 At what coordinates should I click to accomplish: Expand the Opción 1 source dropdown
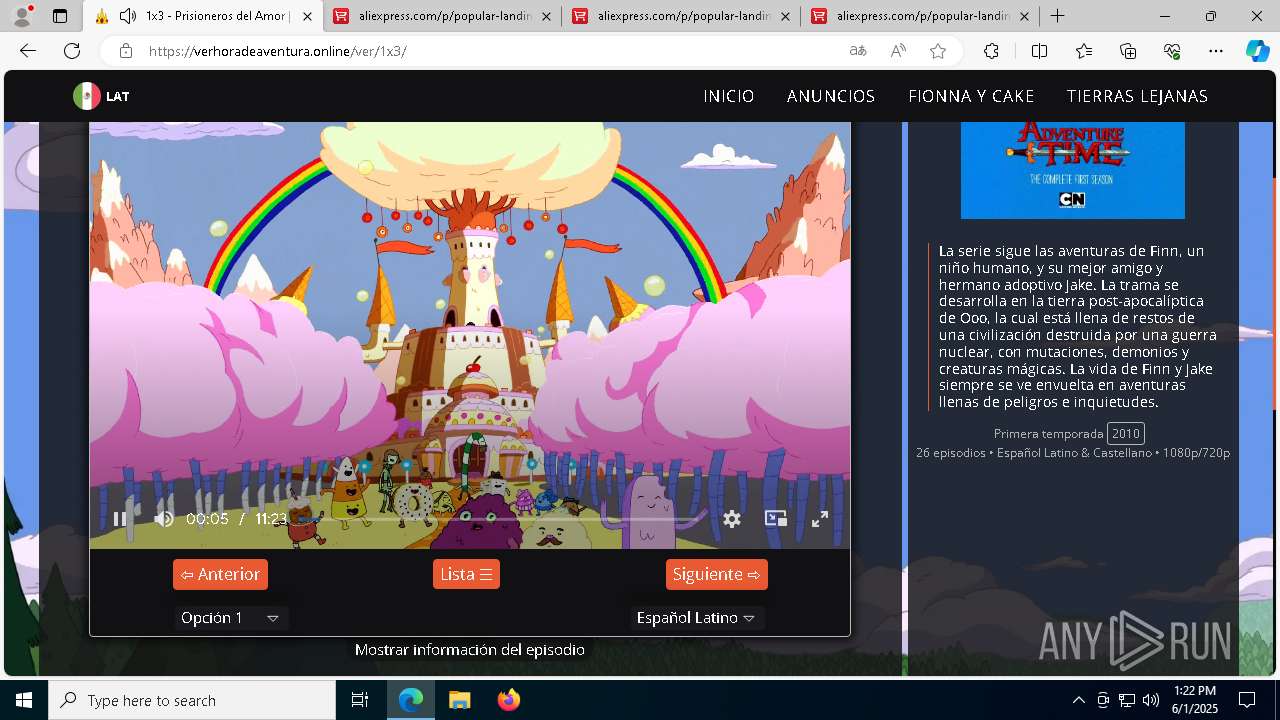point(231,618)
